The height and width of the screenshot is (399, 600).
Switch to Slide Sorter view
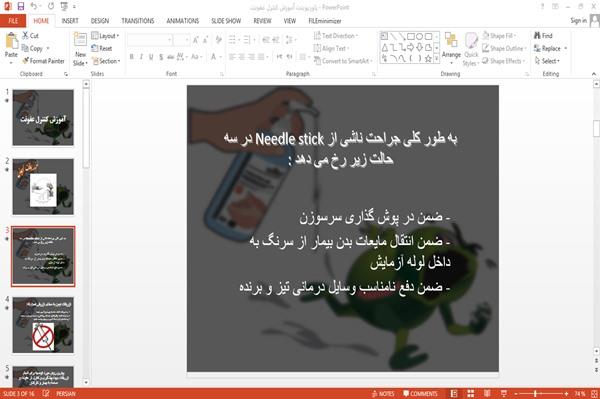tap(471, 394)
